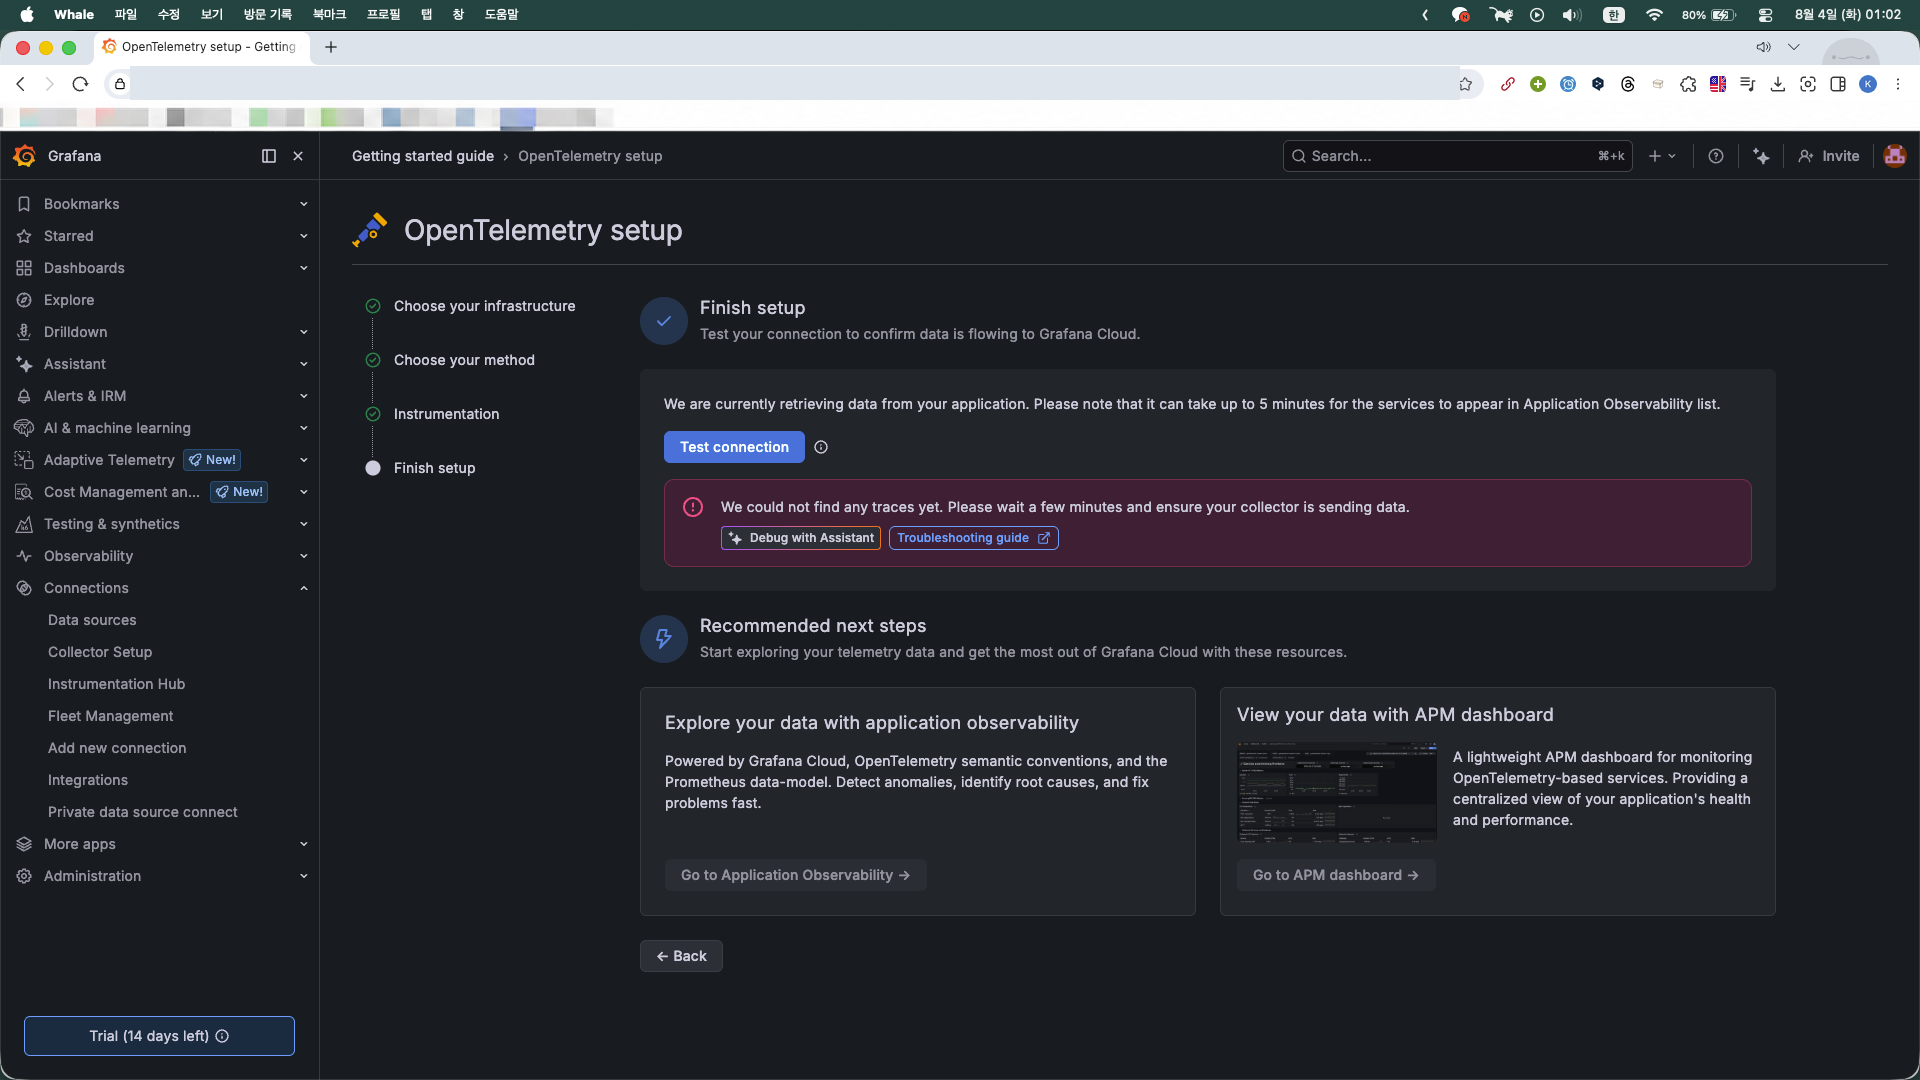Image resolution: width=1920 pixels, height=1080 pixels.
Task: Select the Instrumentation step
Action: pyautogui.click(x=446, y=414)
